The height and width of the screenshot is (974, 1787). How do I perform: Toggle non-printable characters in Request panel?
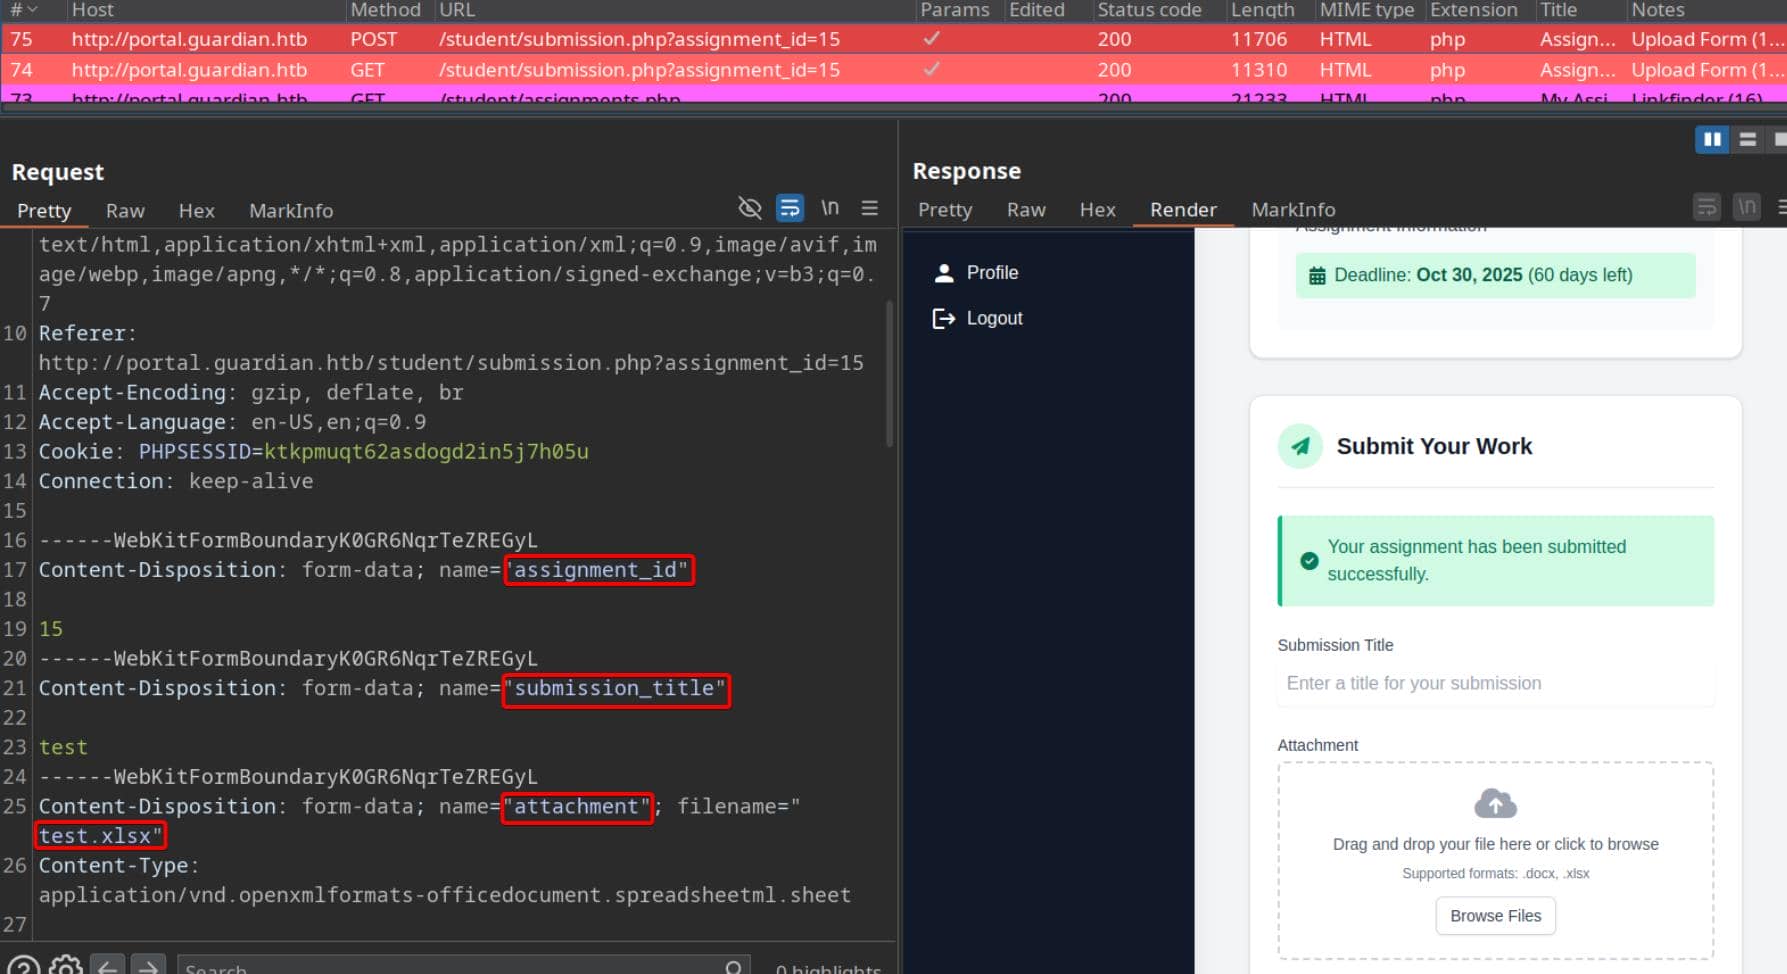pyautogui.click(x=749, y=208)
